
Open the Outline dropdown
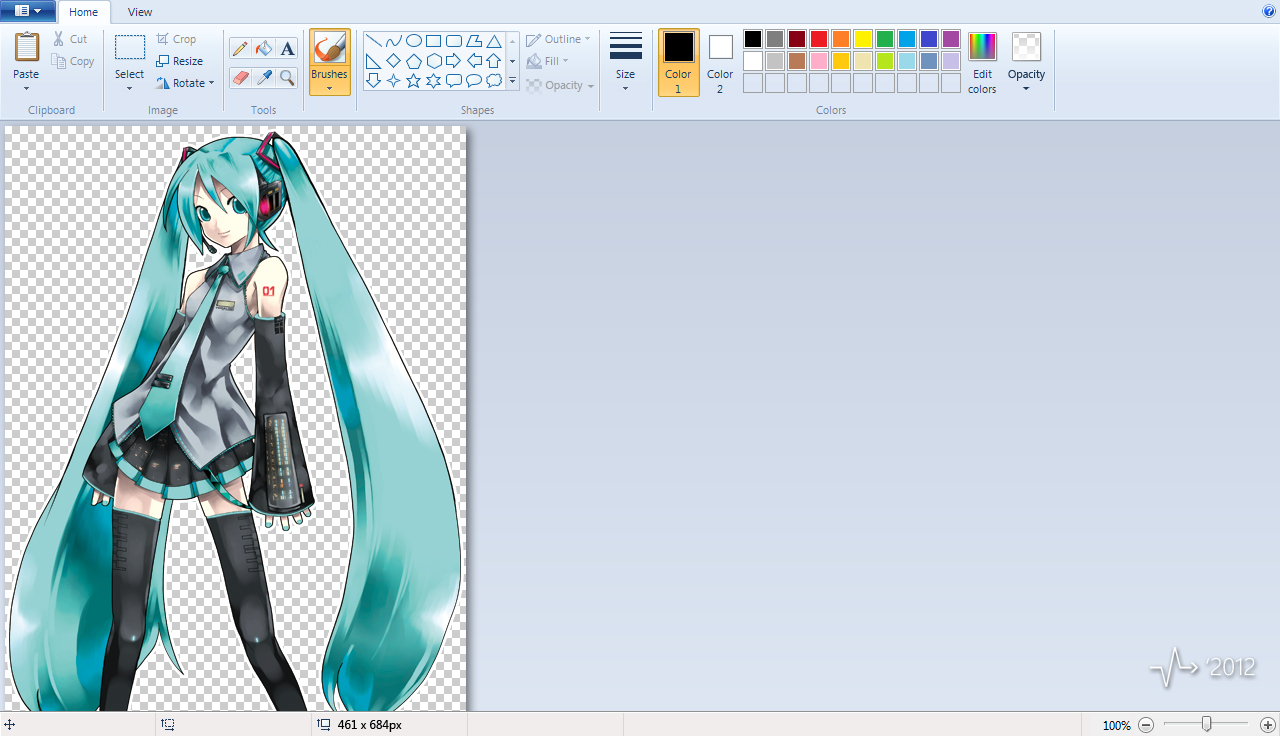[x=559, y=39]
